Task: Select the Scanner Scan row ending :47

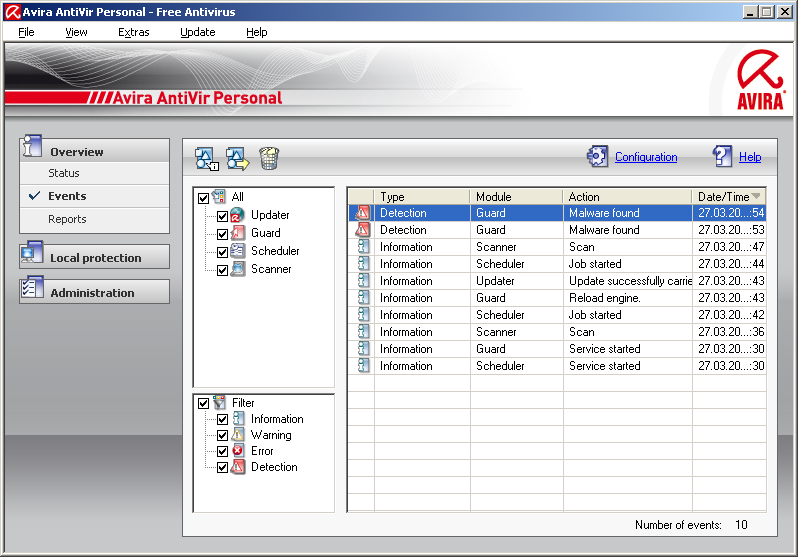Action: click(557, 247)
